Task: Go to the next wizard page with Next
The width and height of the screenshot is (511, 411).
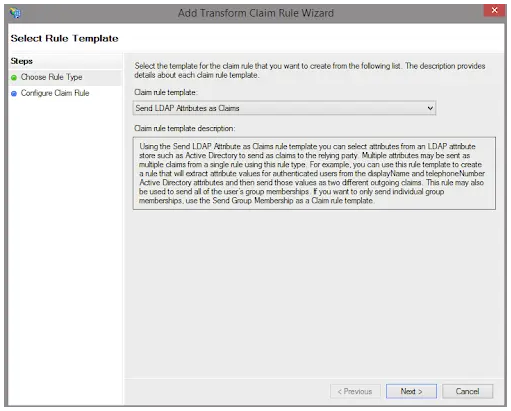Action: pos(411,391)
